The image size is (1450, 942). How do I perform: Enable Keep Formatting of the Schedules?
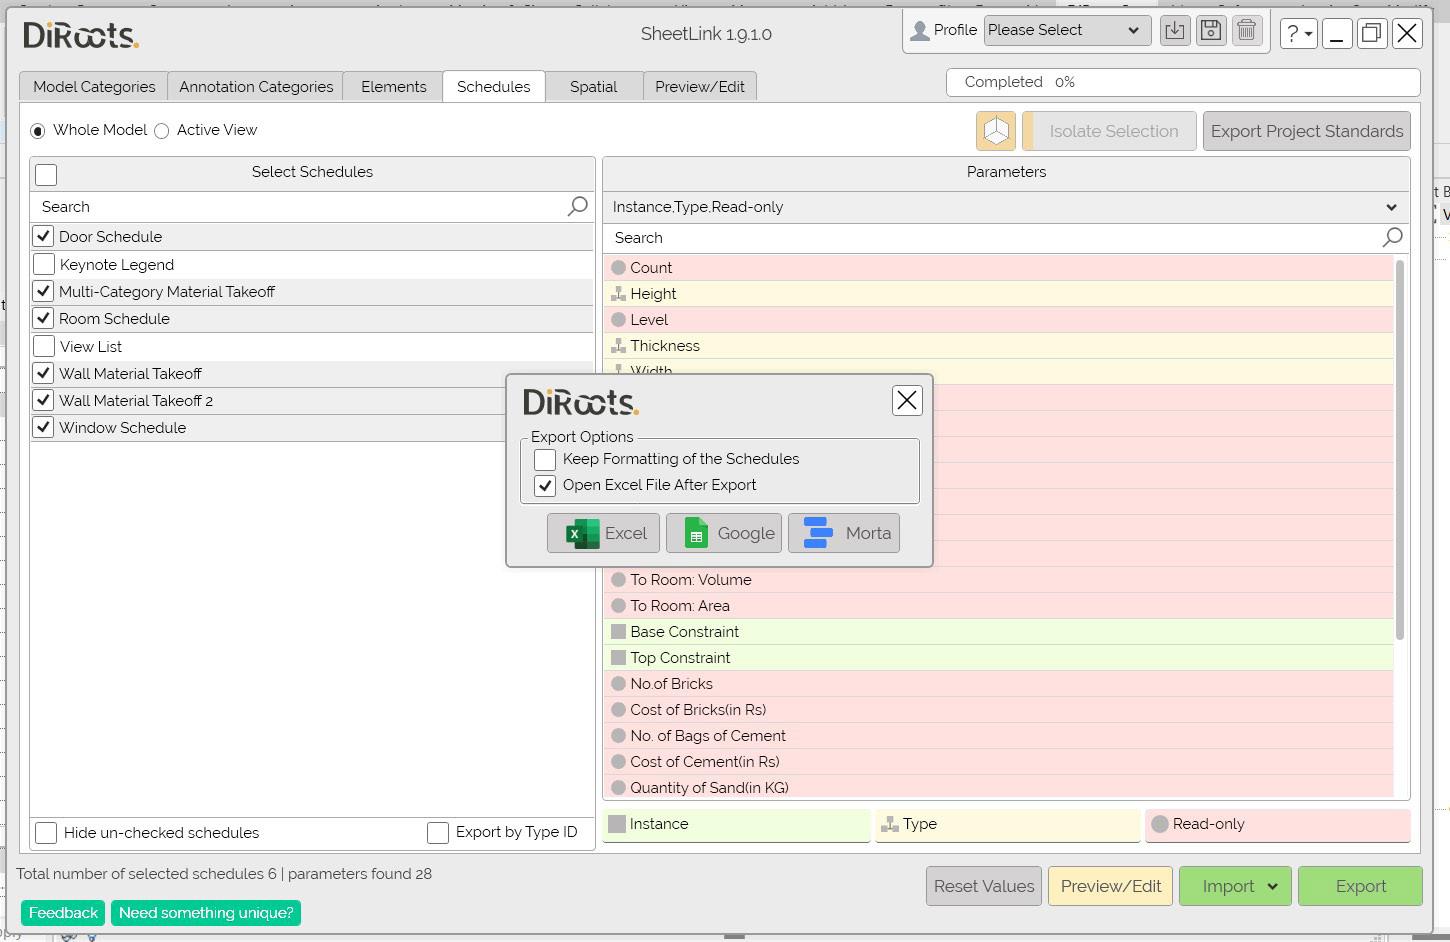[545, 459]
